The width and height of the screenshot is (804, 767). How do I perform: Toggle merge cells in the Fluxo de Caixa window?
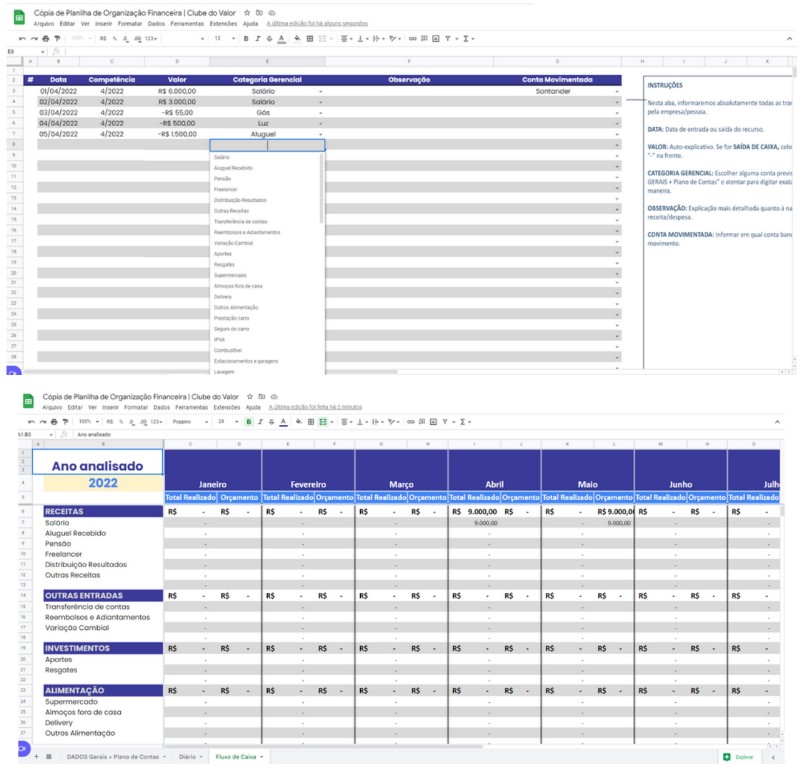(x=323, y=422)
